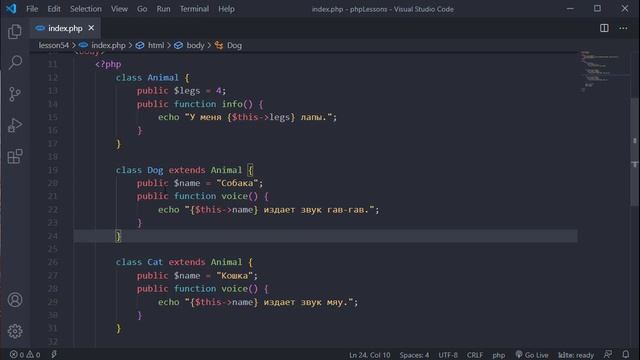Click class Dog extends Animal line

coord(184,170)
